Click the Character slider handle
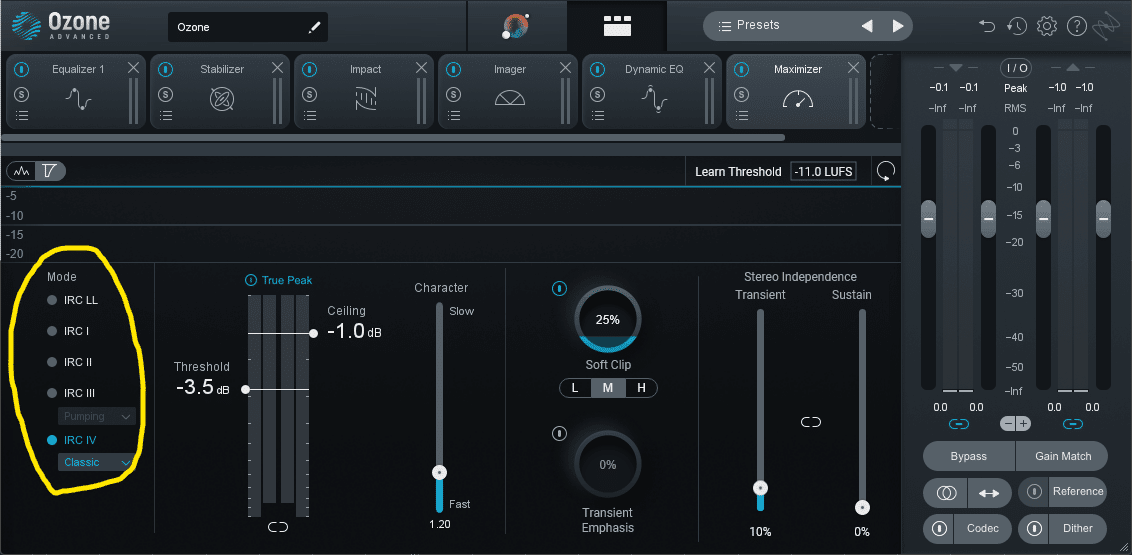 439,473
